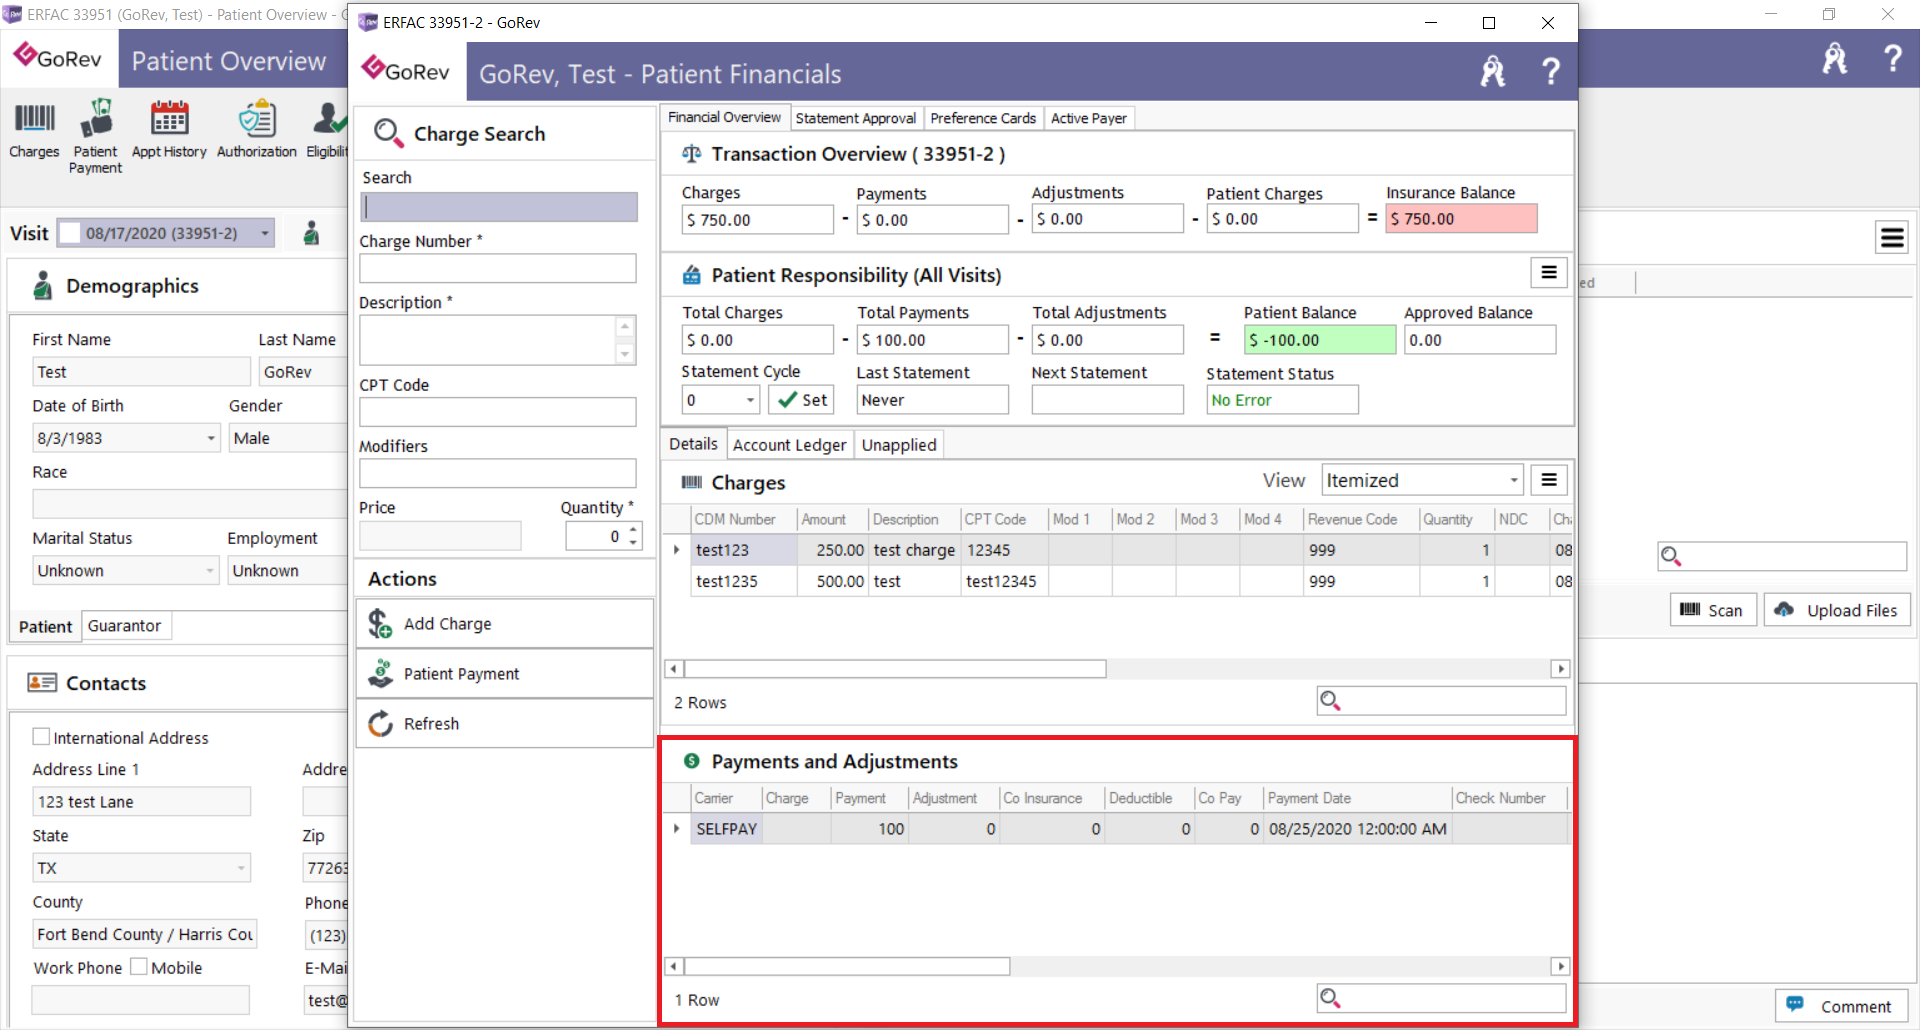Viewport: 1920px width, 1030px height.
Task: Click the patient icon next to Visit dropdown
Action: (x=311, y=233)
